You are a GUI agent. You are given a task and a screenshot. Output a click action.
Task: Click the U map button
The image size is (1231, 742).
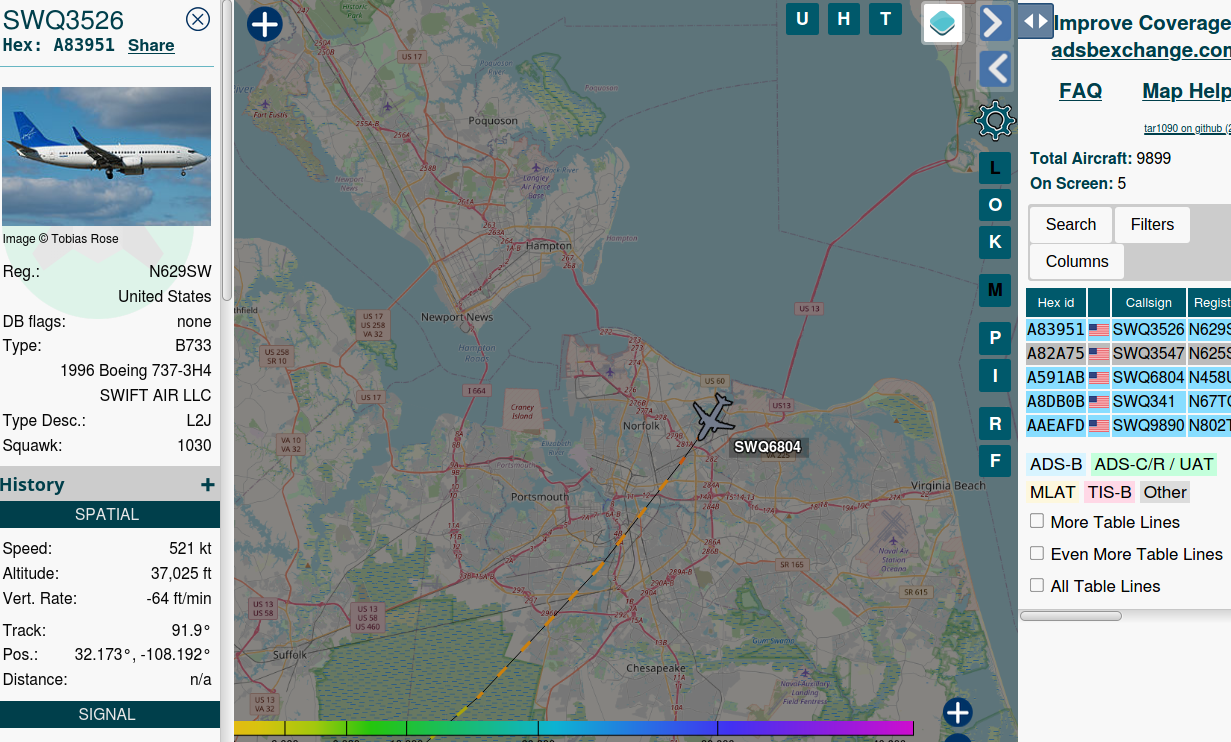coord(802,18)
